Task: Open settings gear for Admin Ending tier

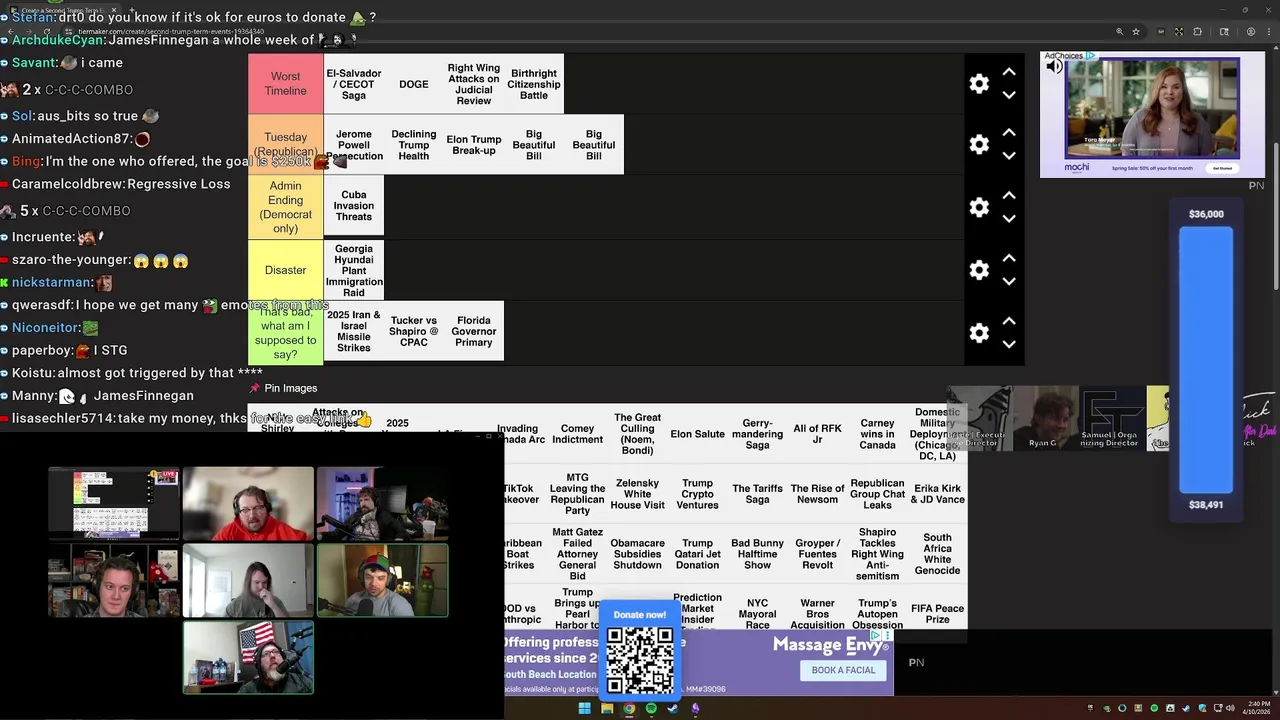Action: coord(979,208)
